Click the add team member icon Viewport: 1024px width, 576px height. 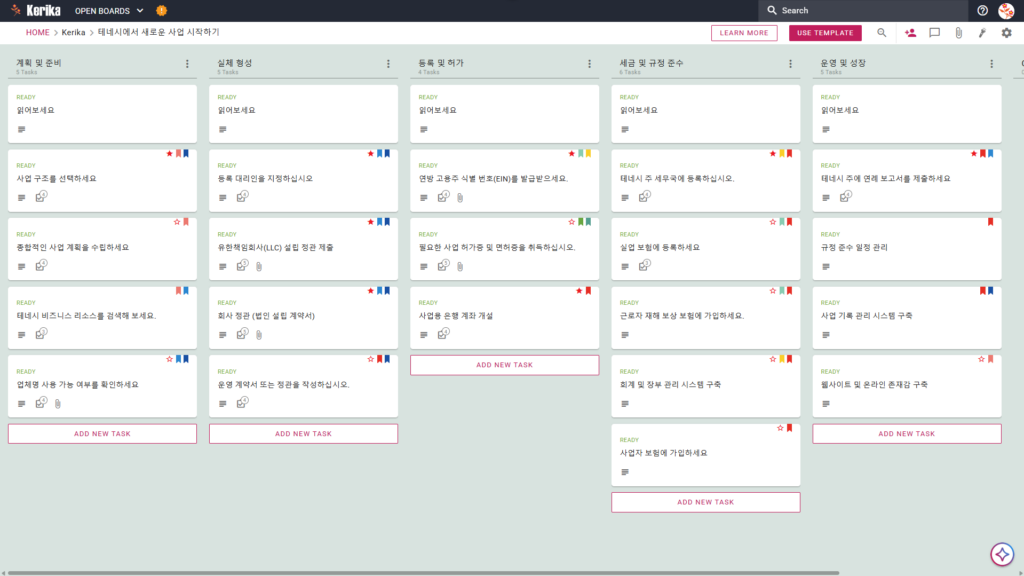[910, 33]
